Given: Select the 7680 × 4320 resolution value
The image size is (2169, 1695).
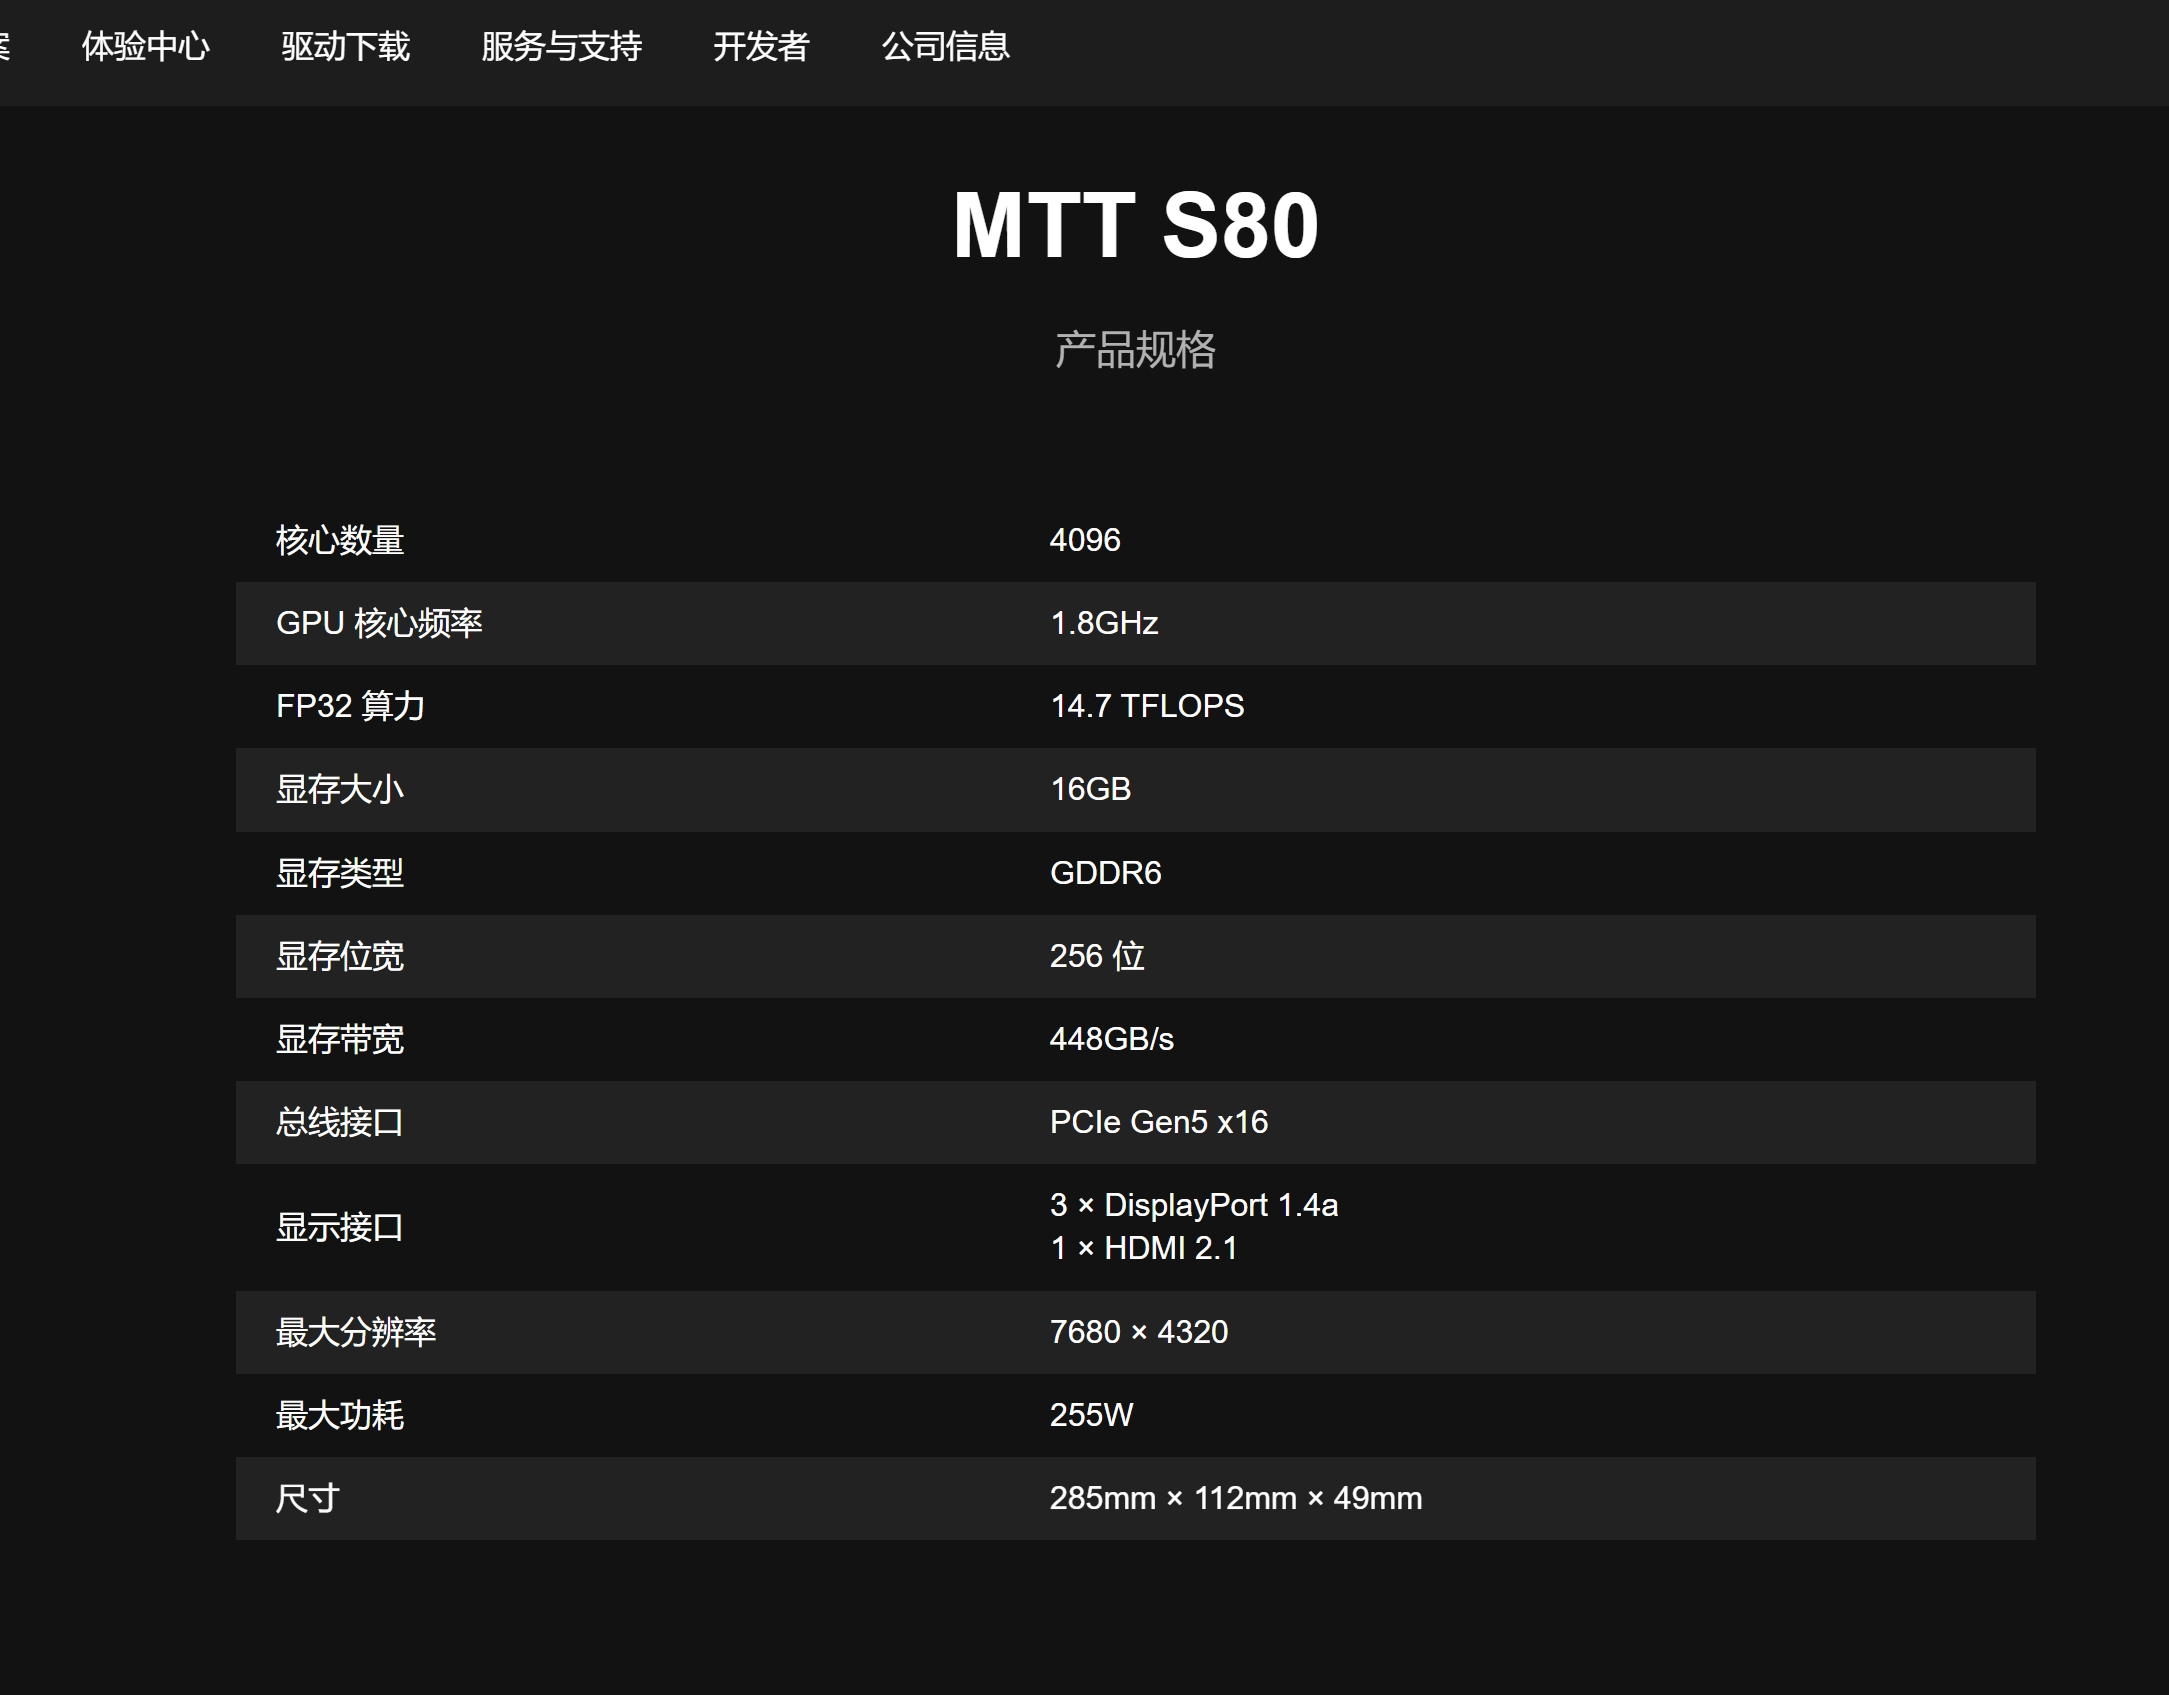Looking at the screenshot, I should pyautogui.click(x=1138, y=1332).
